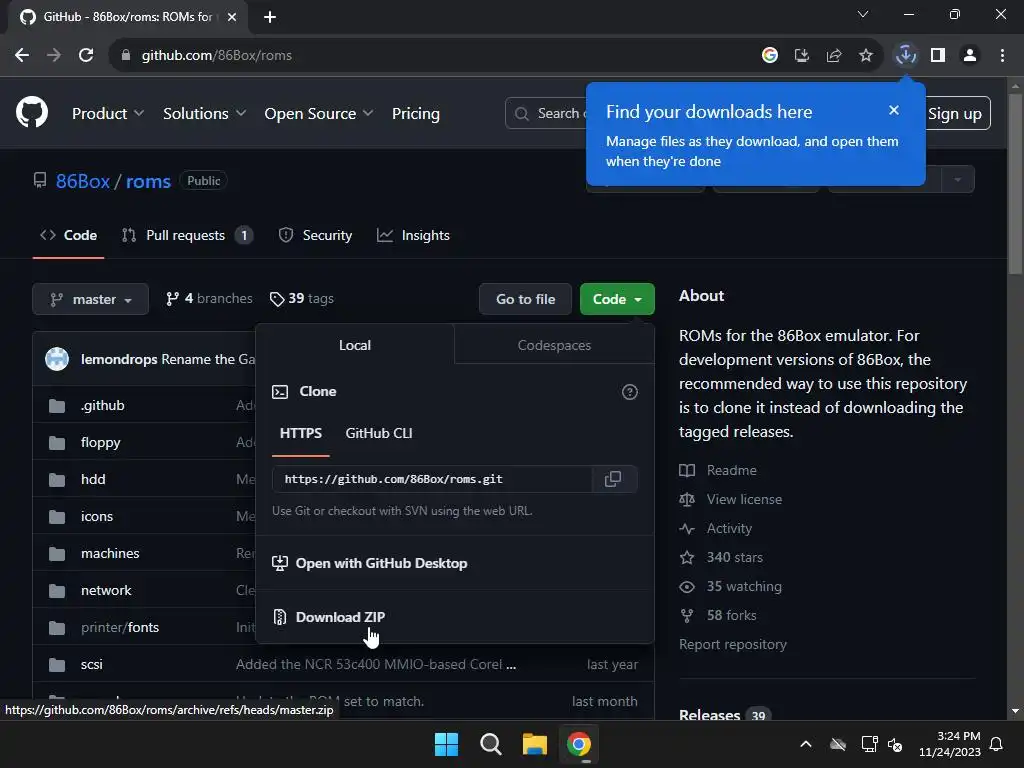
Task: Open File Explorer from taskbar
Action: 535,744
